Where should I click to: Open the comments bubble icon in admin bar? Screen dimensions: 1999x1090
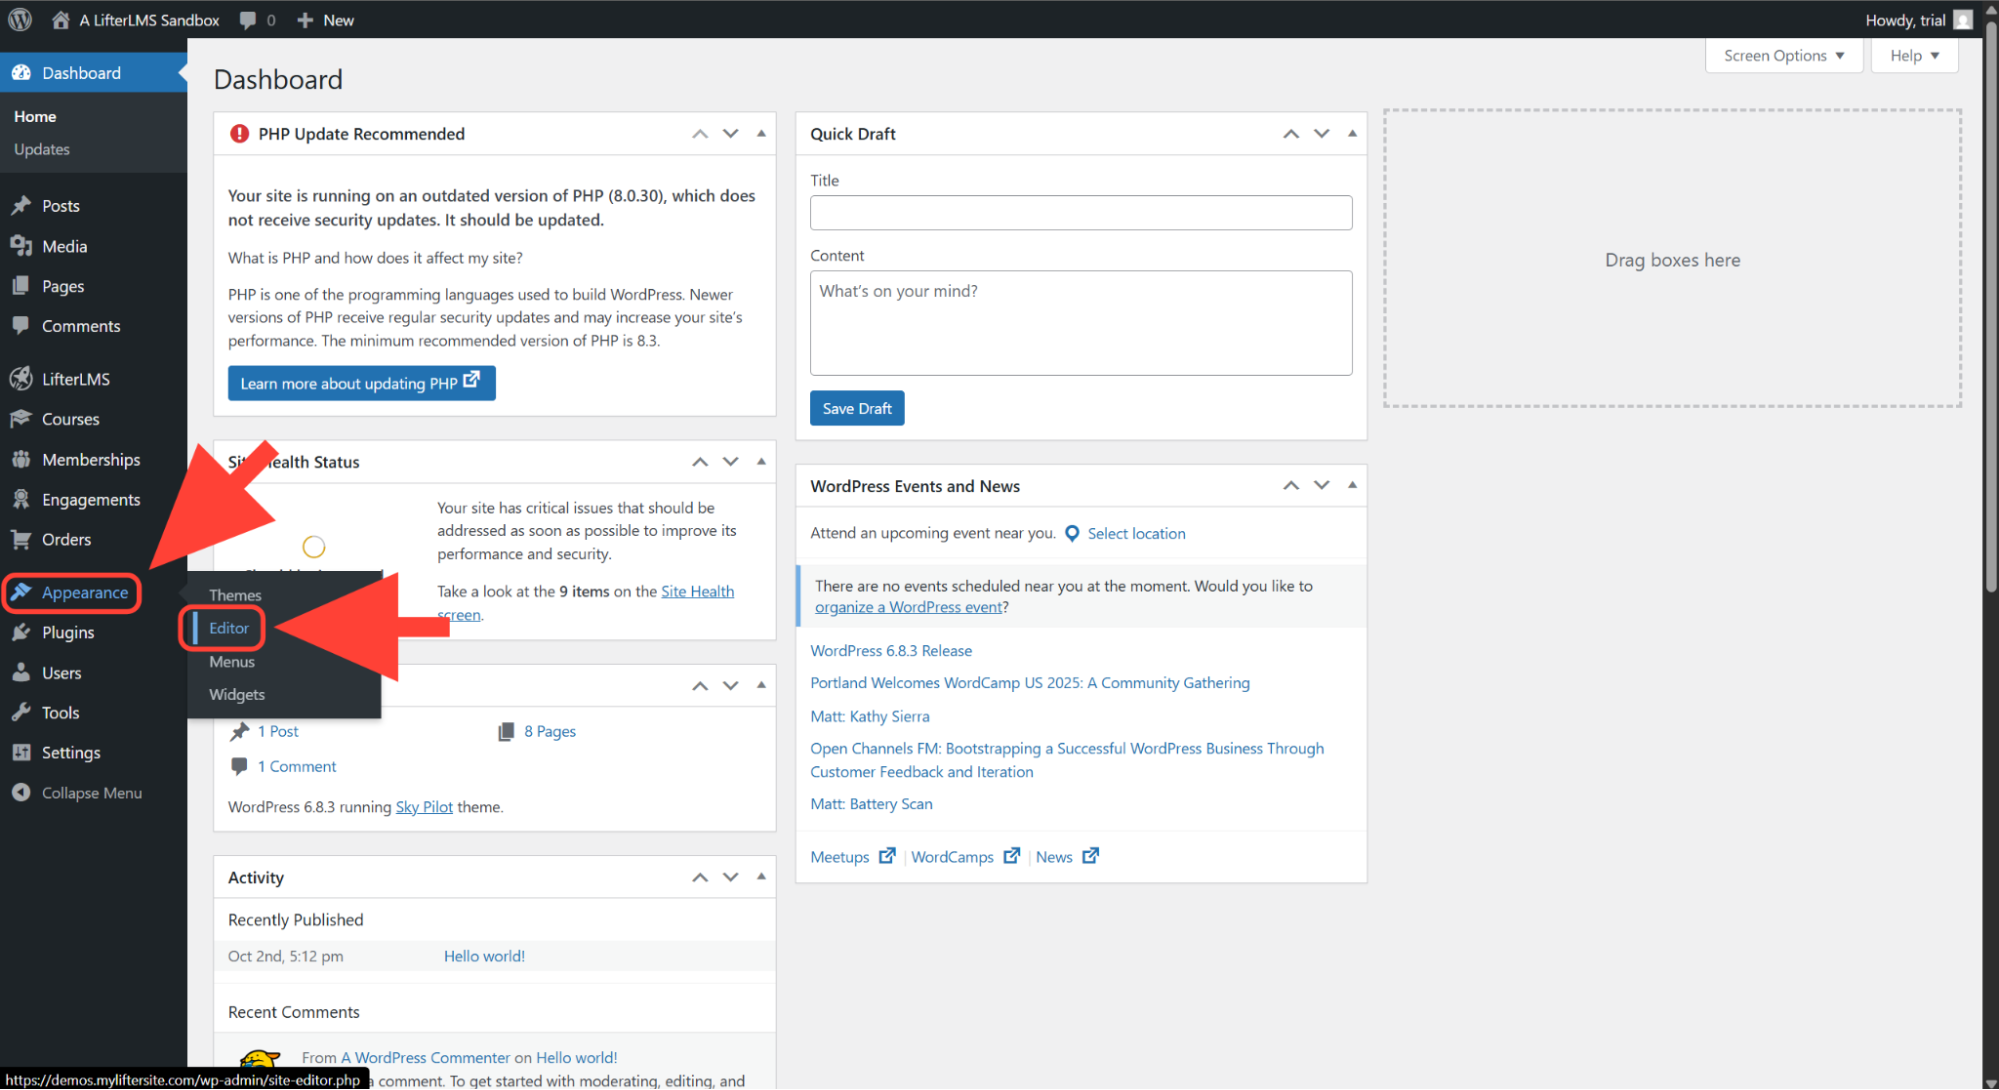click(x=248, y=20)
